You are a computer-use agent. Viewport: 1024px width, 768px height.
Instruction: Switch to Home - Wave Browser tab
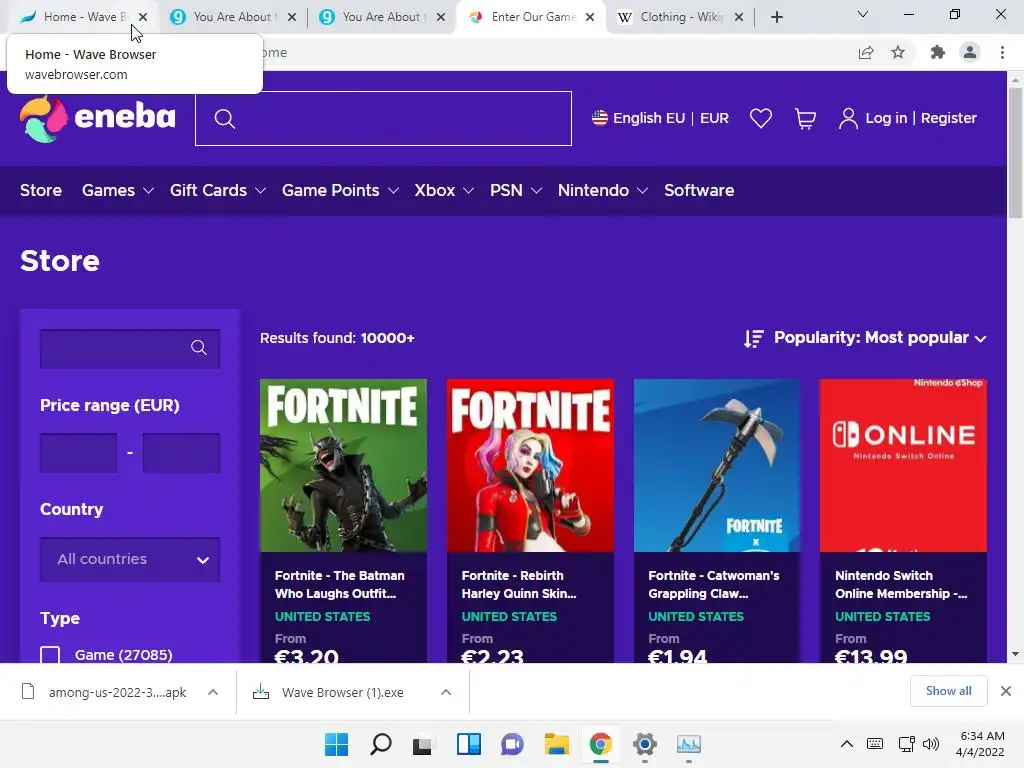77,17
